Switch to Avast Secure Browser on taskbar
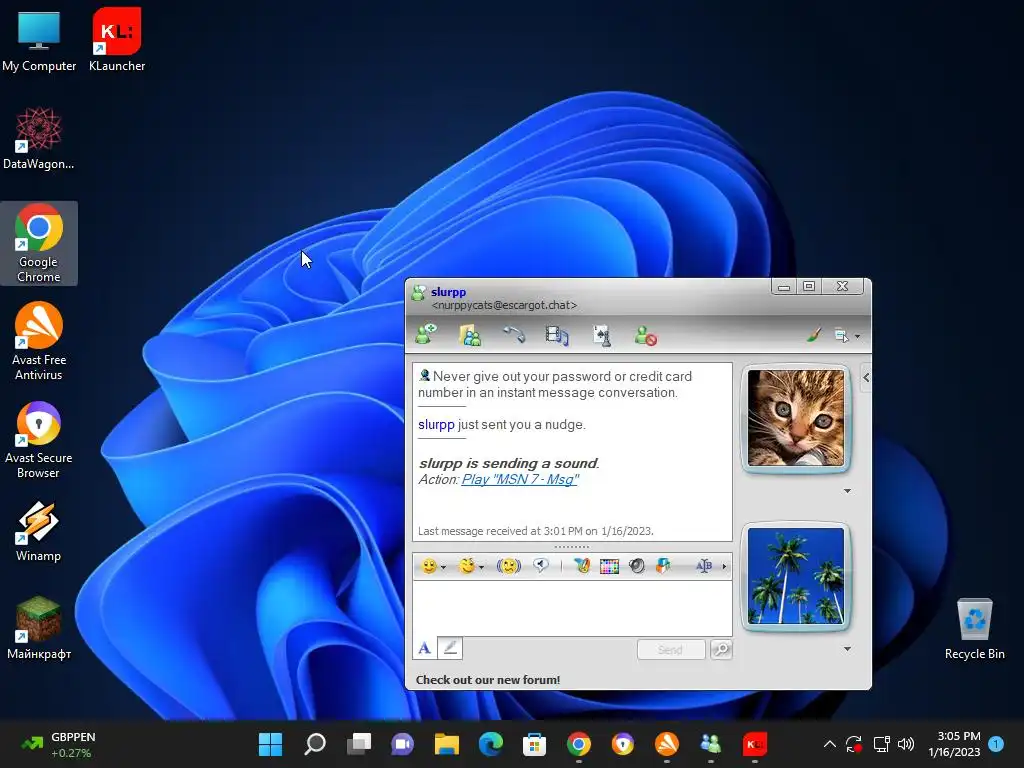This screenshot has width=1024, height=768. [622, 744]
